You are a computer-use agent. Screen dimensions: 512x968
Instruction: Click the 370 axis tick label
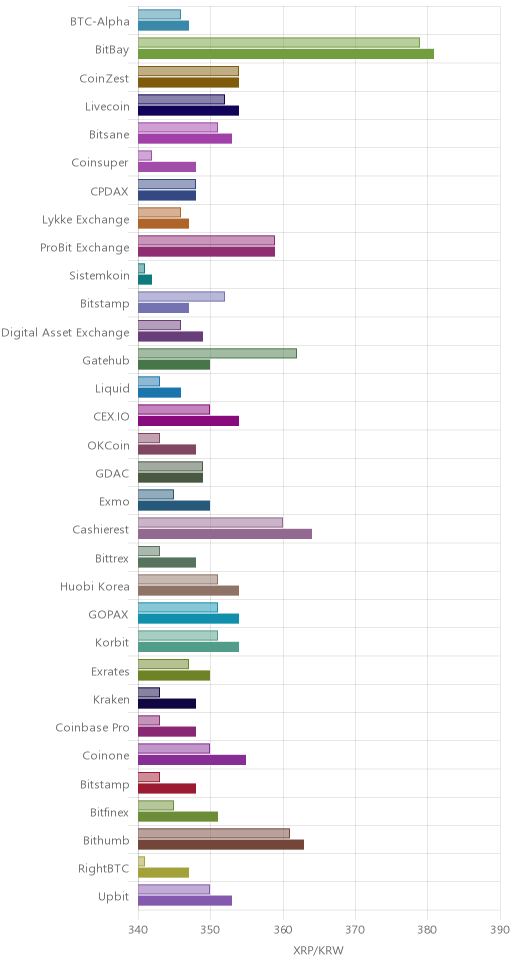pos(355,930)
